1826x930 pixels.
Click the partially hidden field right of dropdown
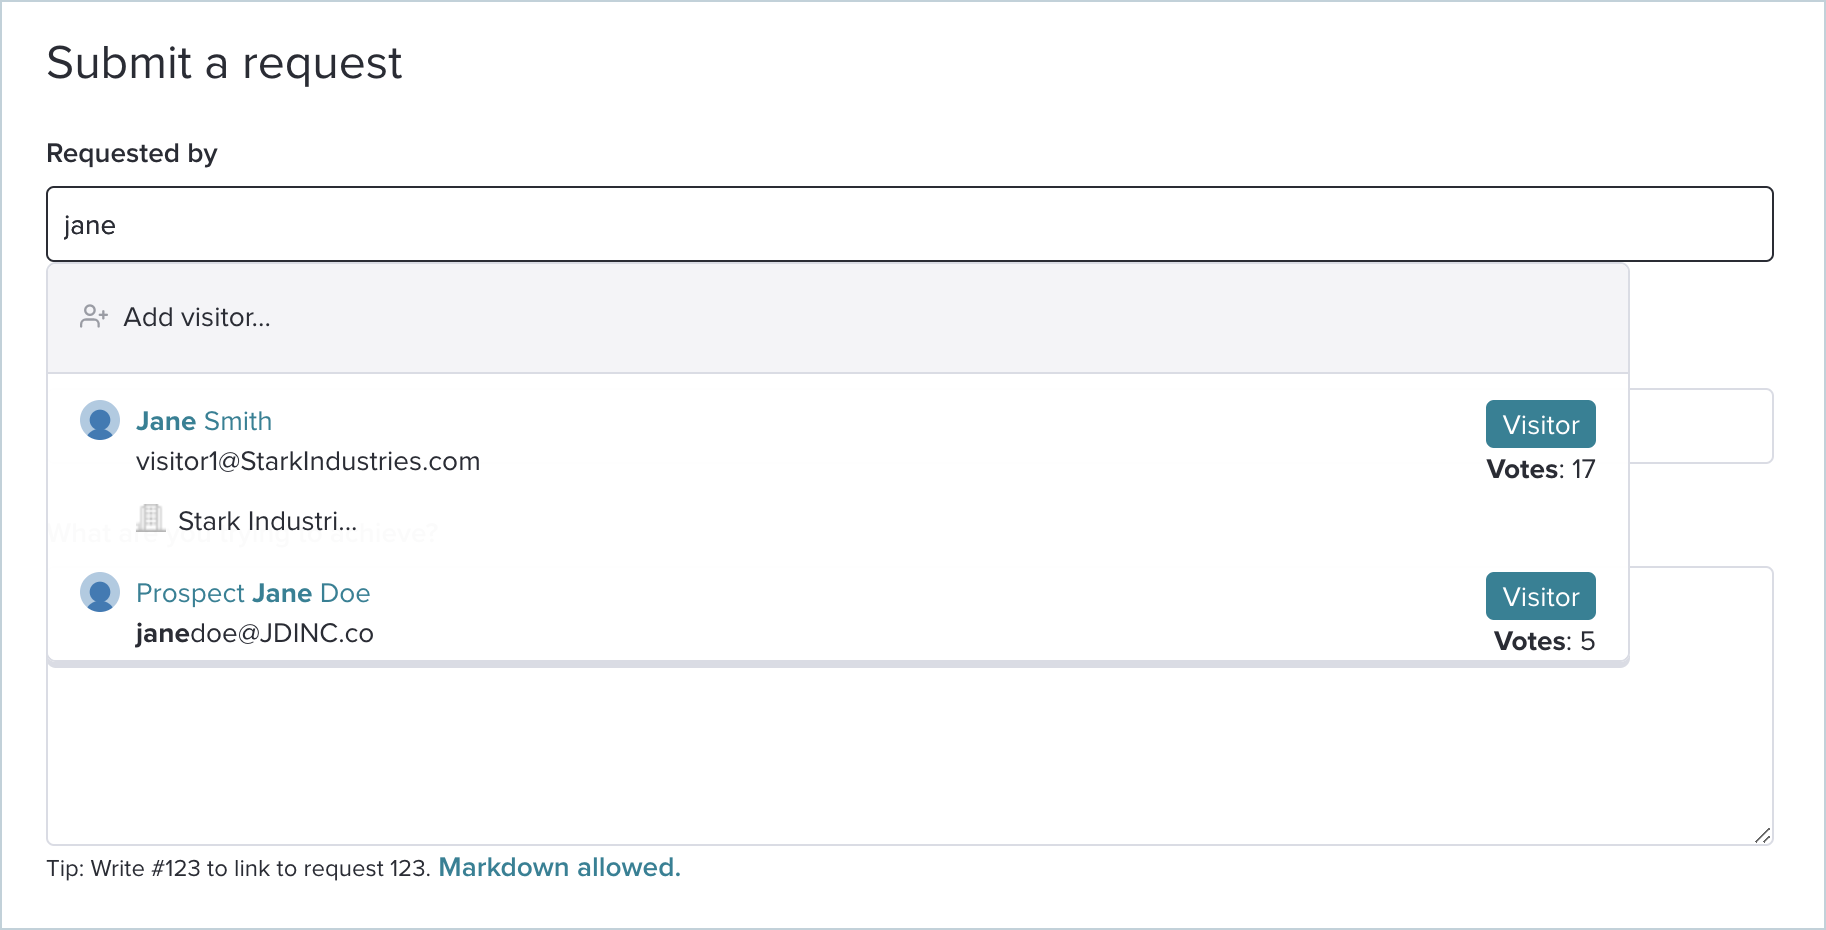[1701, 426]
